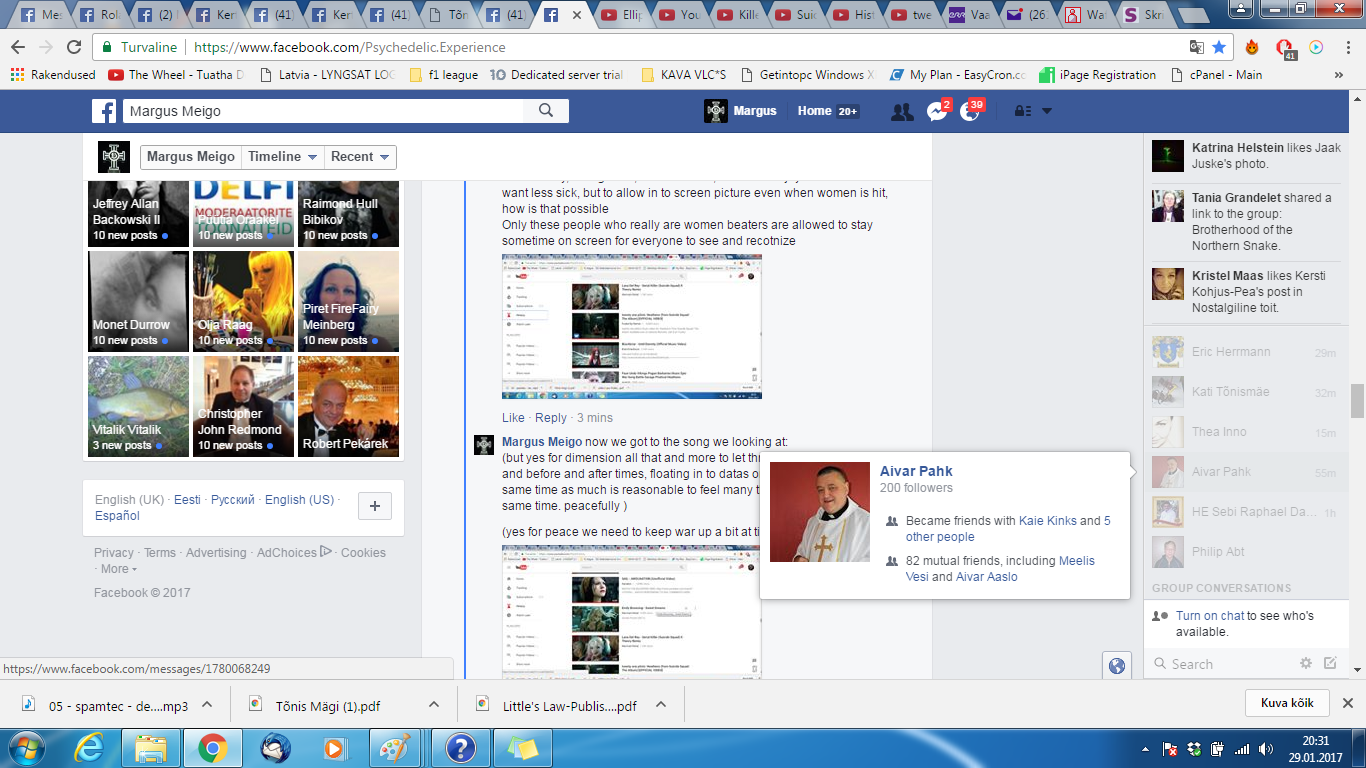Image resolution: width=1366 pixels, height=768 pixels.
Task: Open chat with Eric Herrmann
Action: pos(1245,352)
